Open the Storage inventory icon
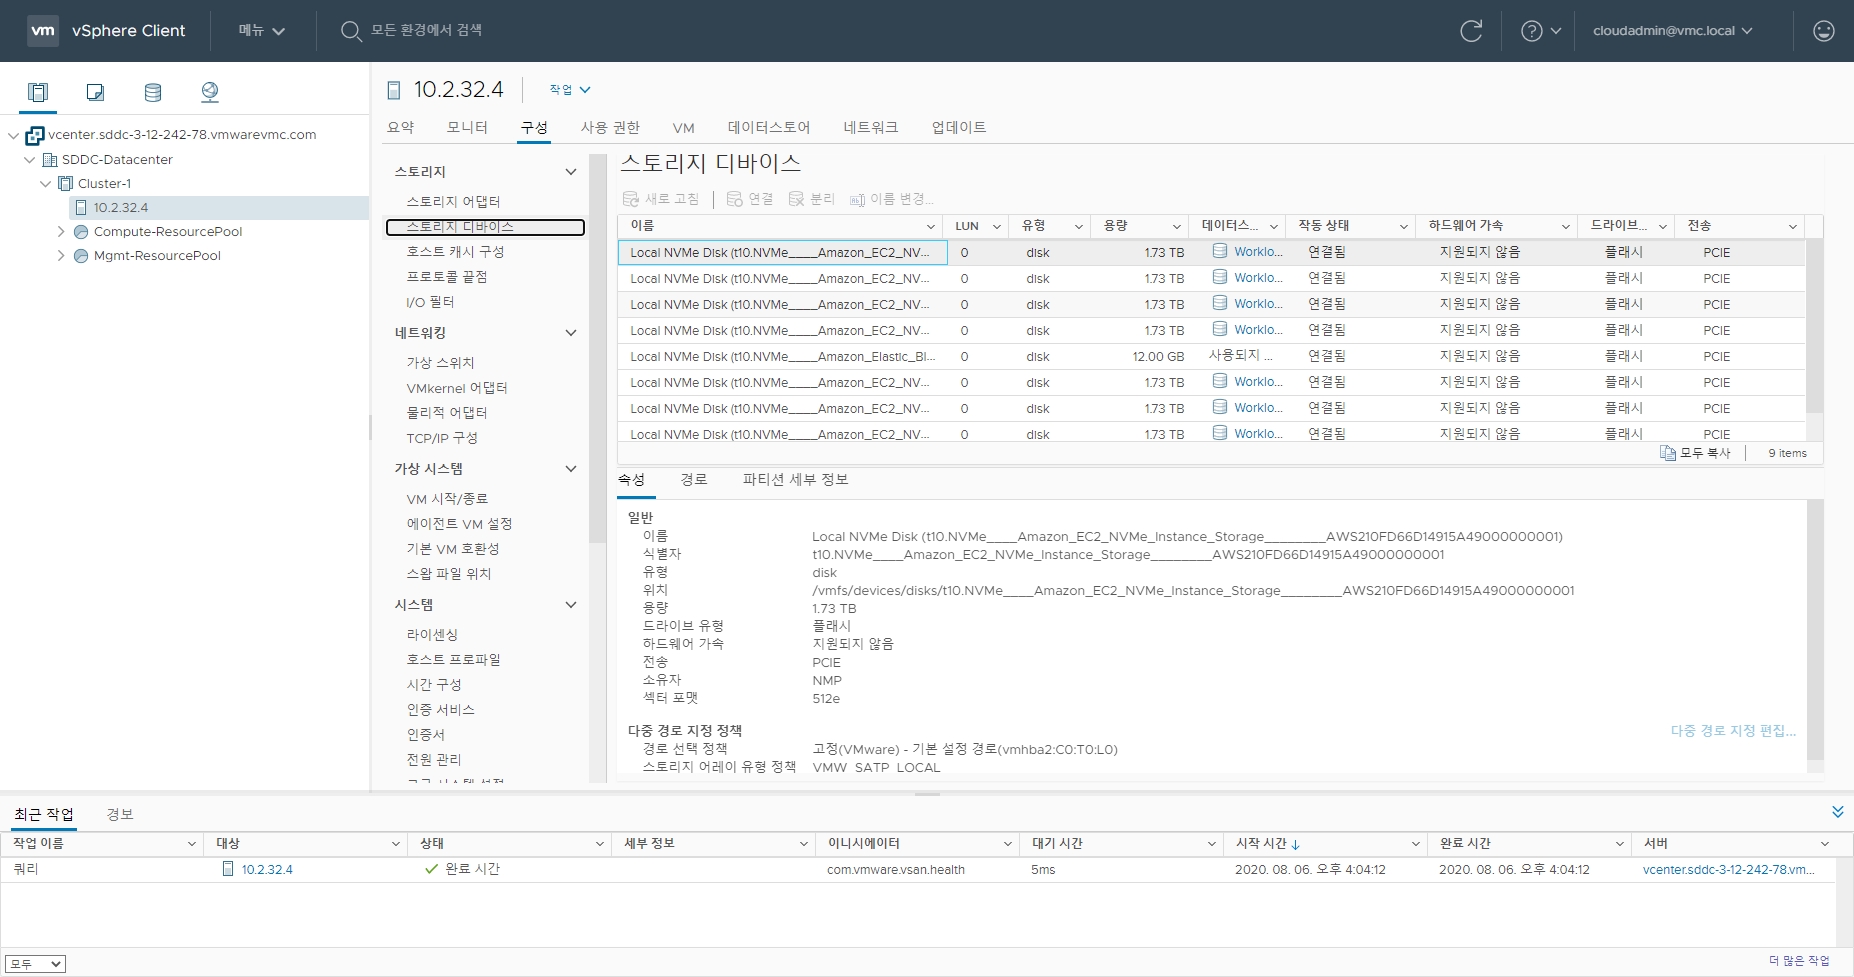Screen dimensions: 1854x977 pyautogui.click(x=153, y=92)
